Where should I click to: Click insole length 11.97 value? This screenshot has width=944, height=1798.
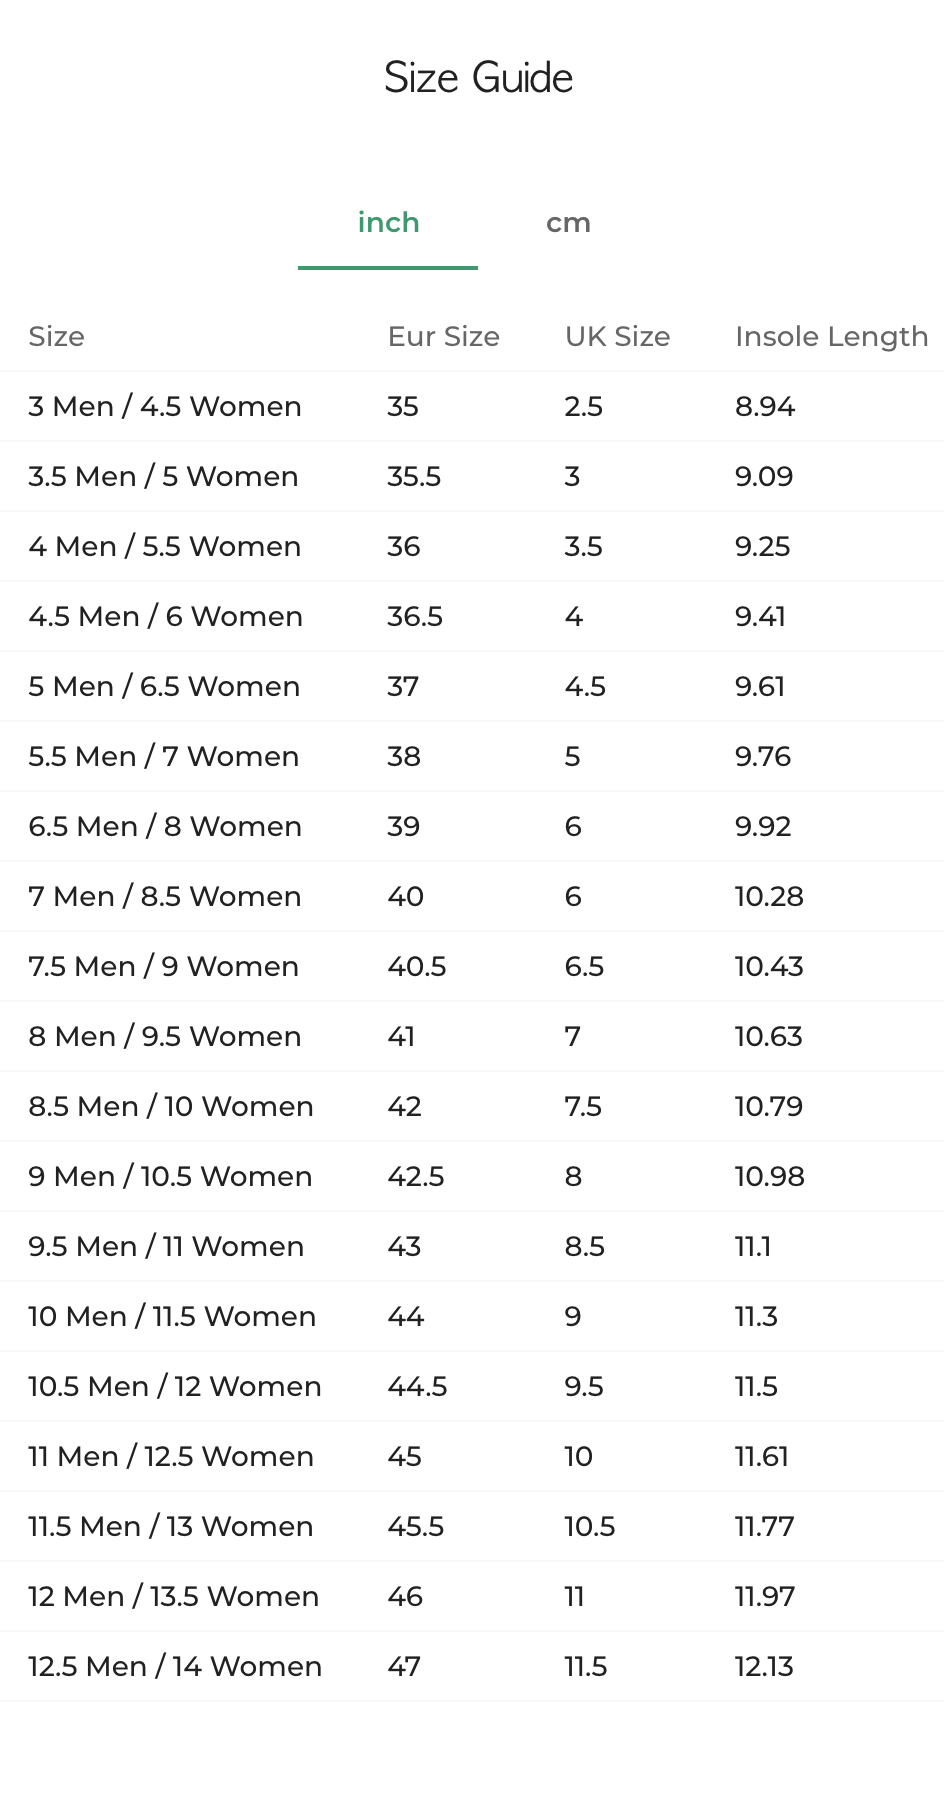[x=765, y=1597]
